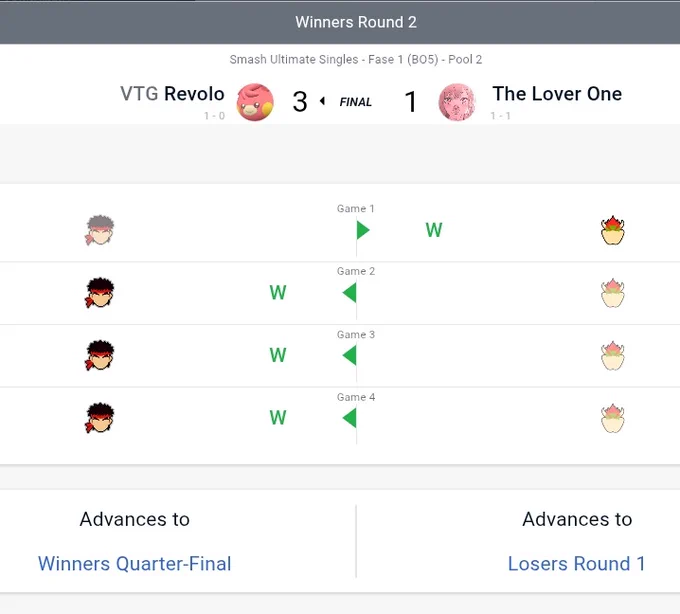Viewport: 680px width, 614px height.
Task: Click the green left arrow in Game 4
Action: click(350, 418)
